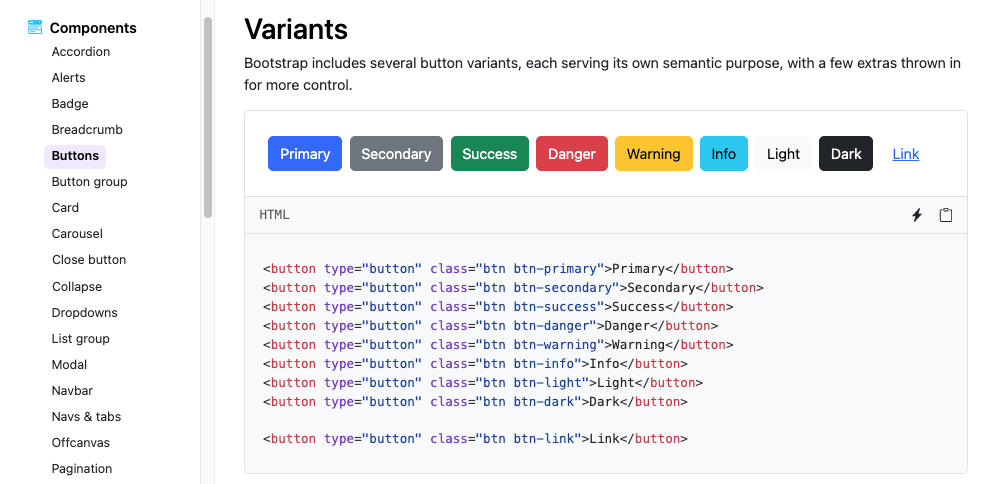Go to Offcanvas component page
The image size is (988, 484).
(81, 442)
